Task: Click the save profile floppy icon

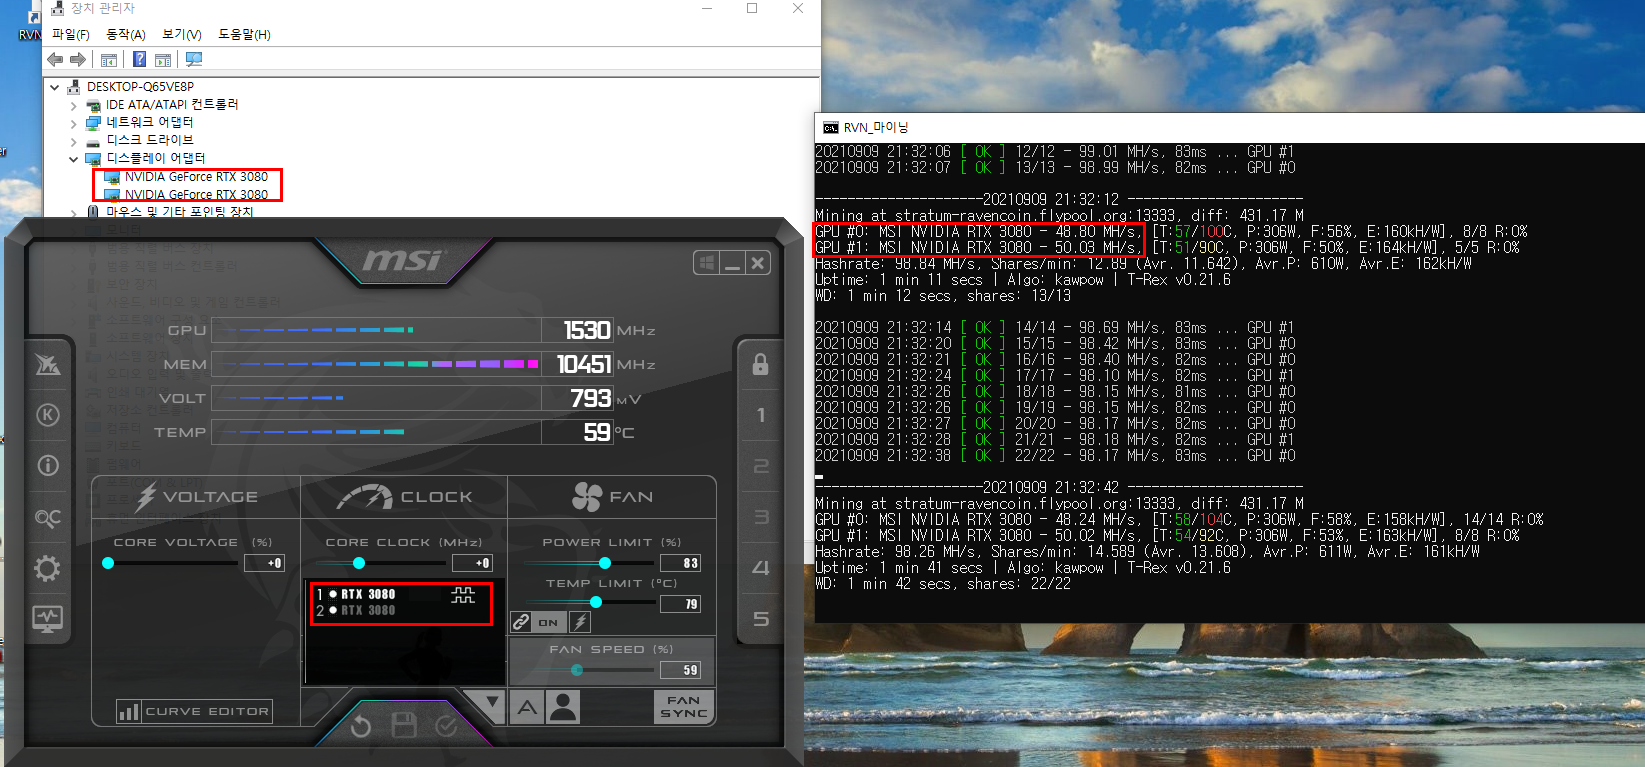Action: 404,726
